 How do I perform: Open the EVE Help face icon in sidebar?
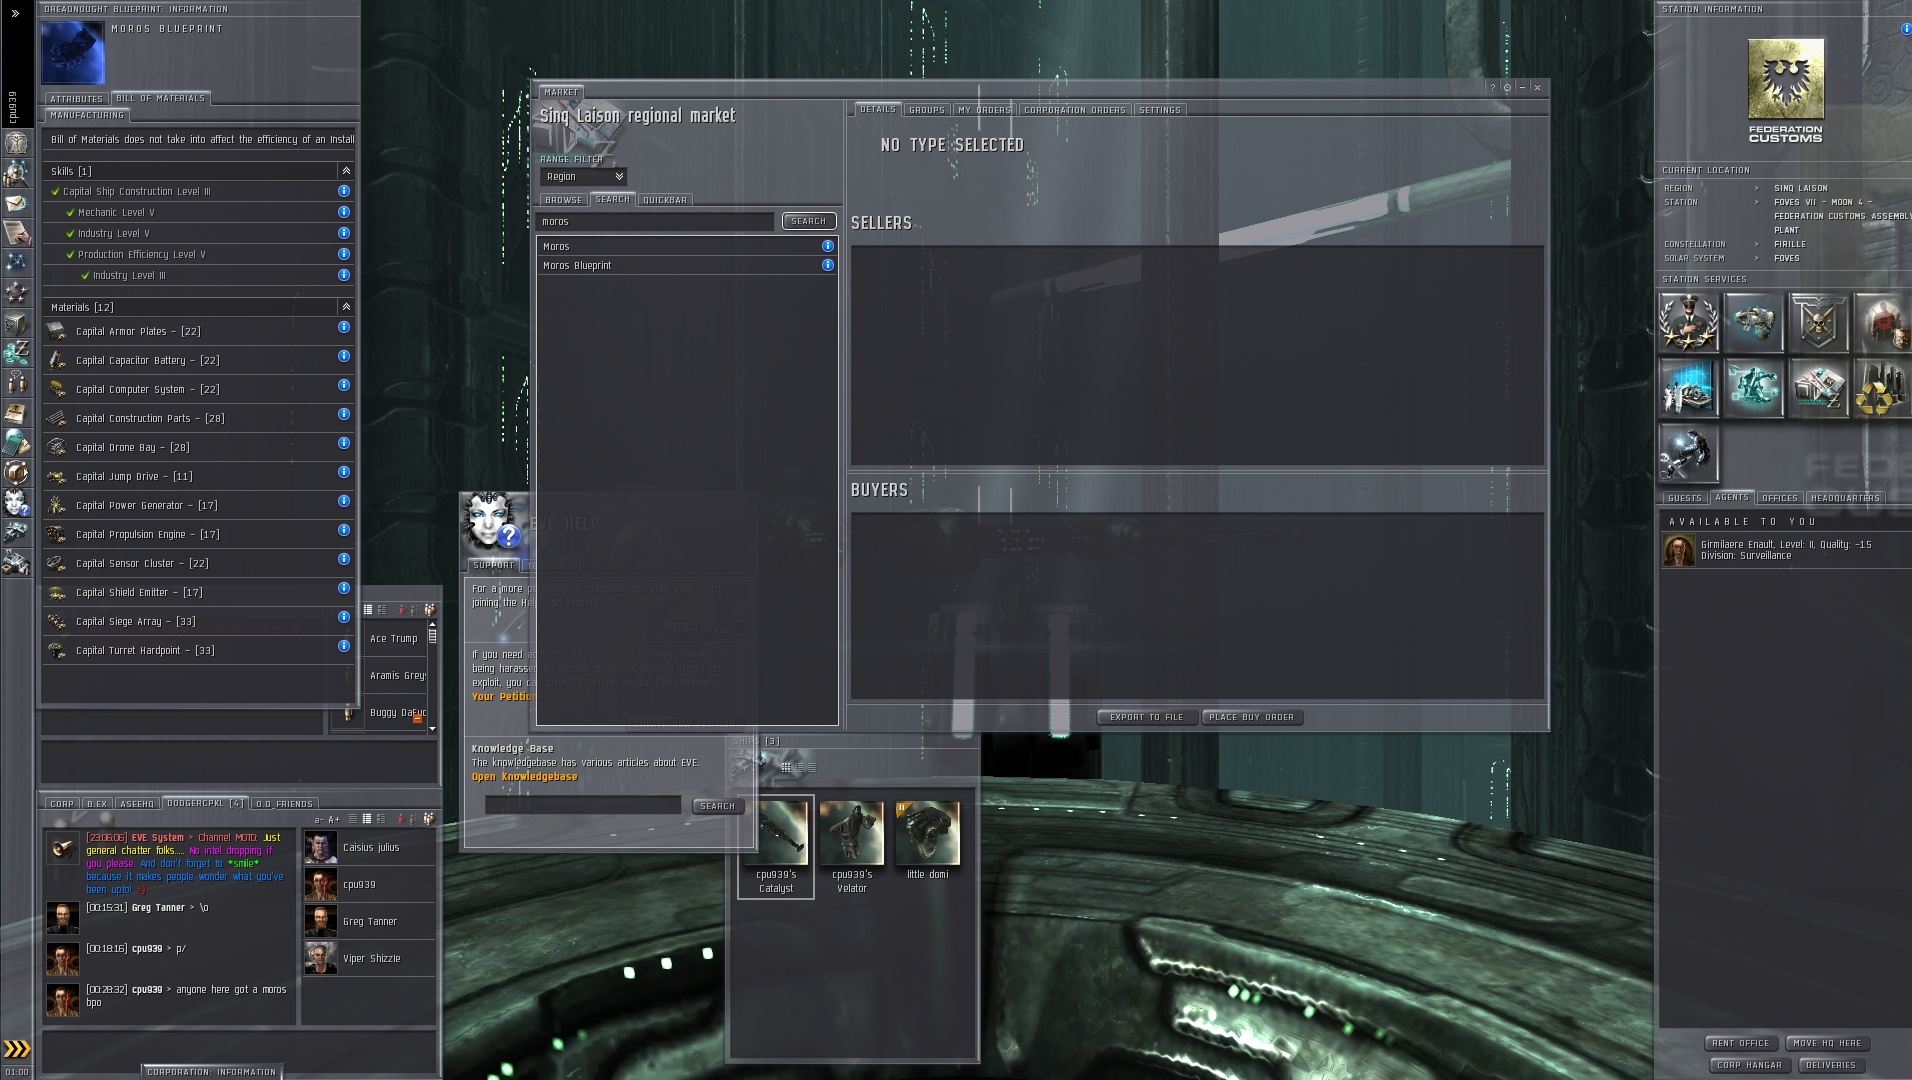coord(16,502)
